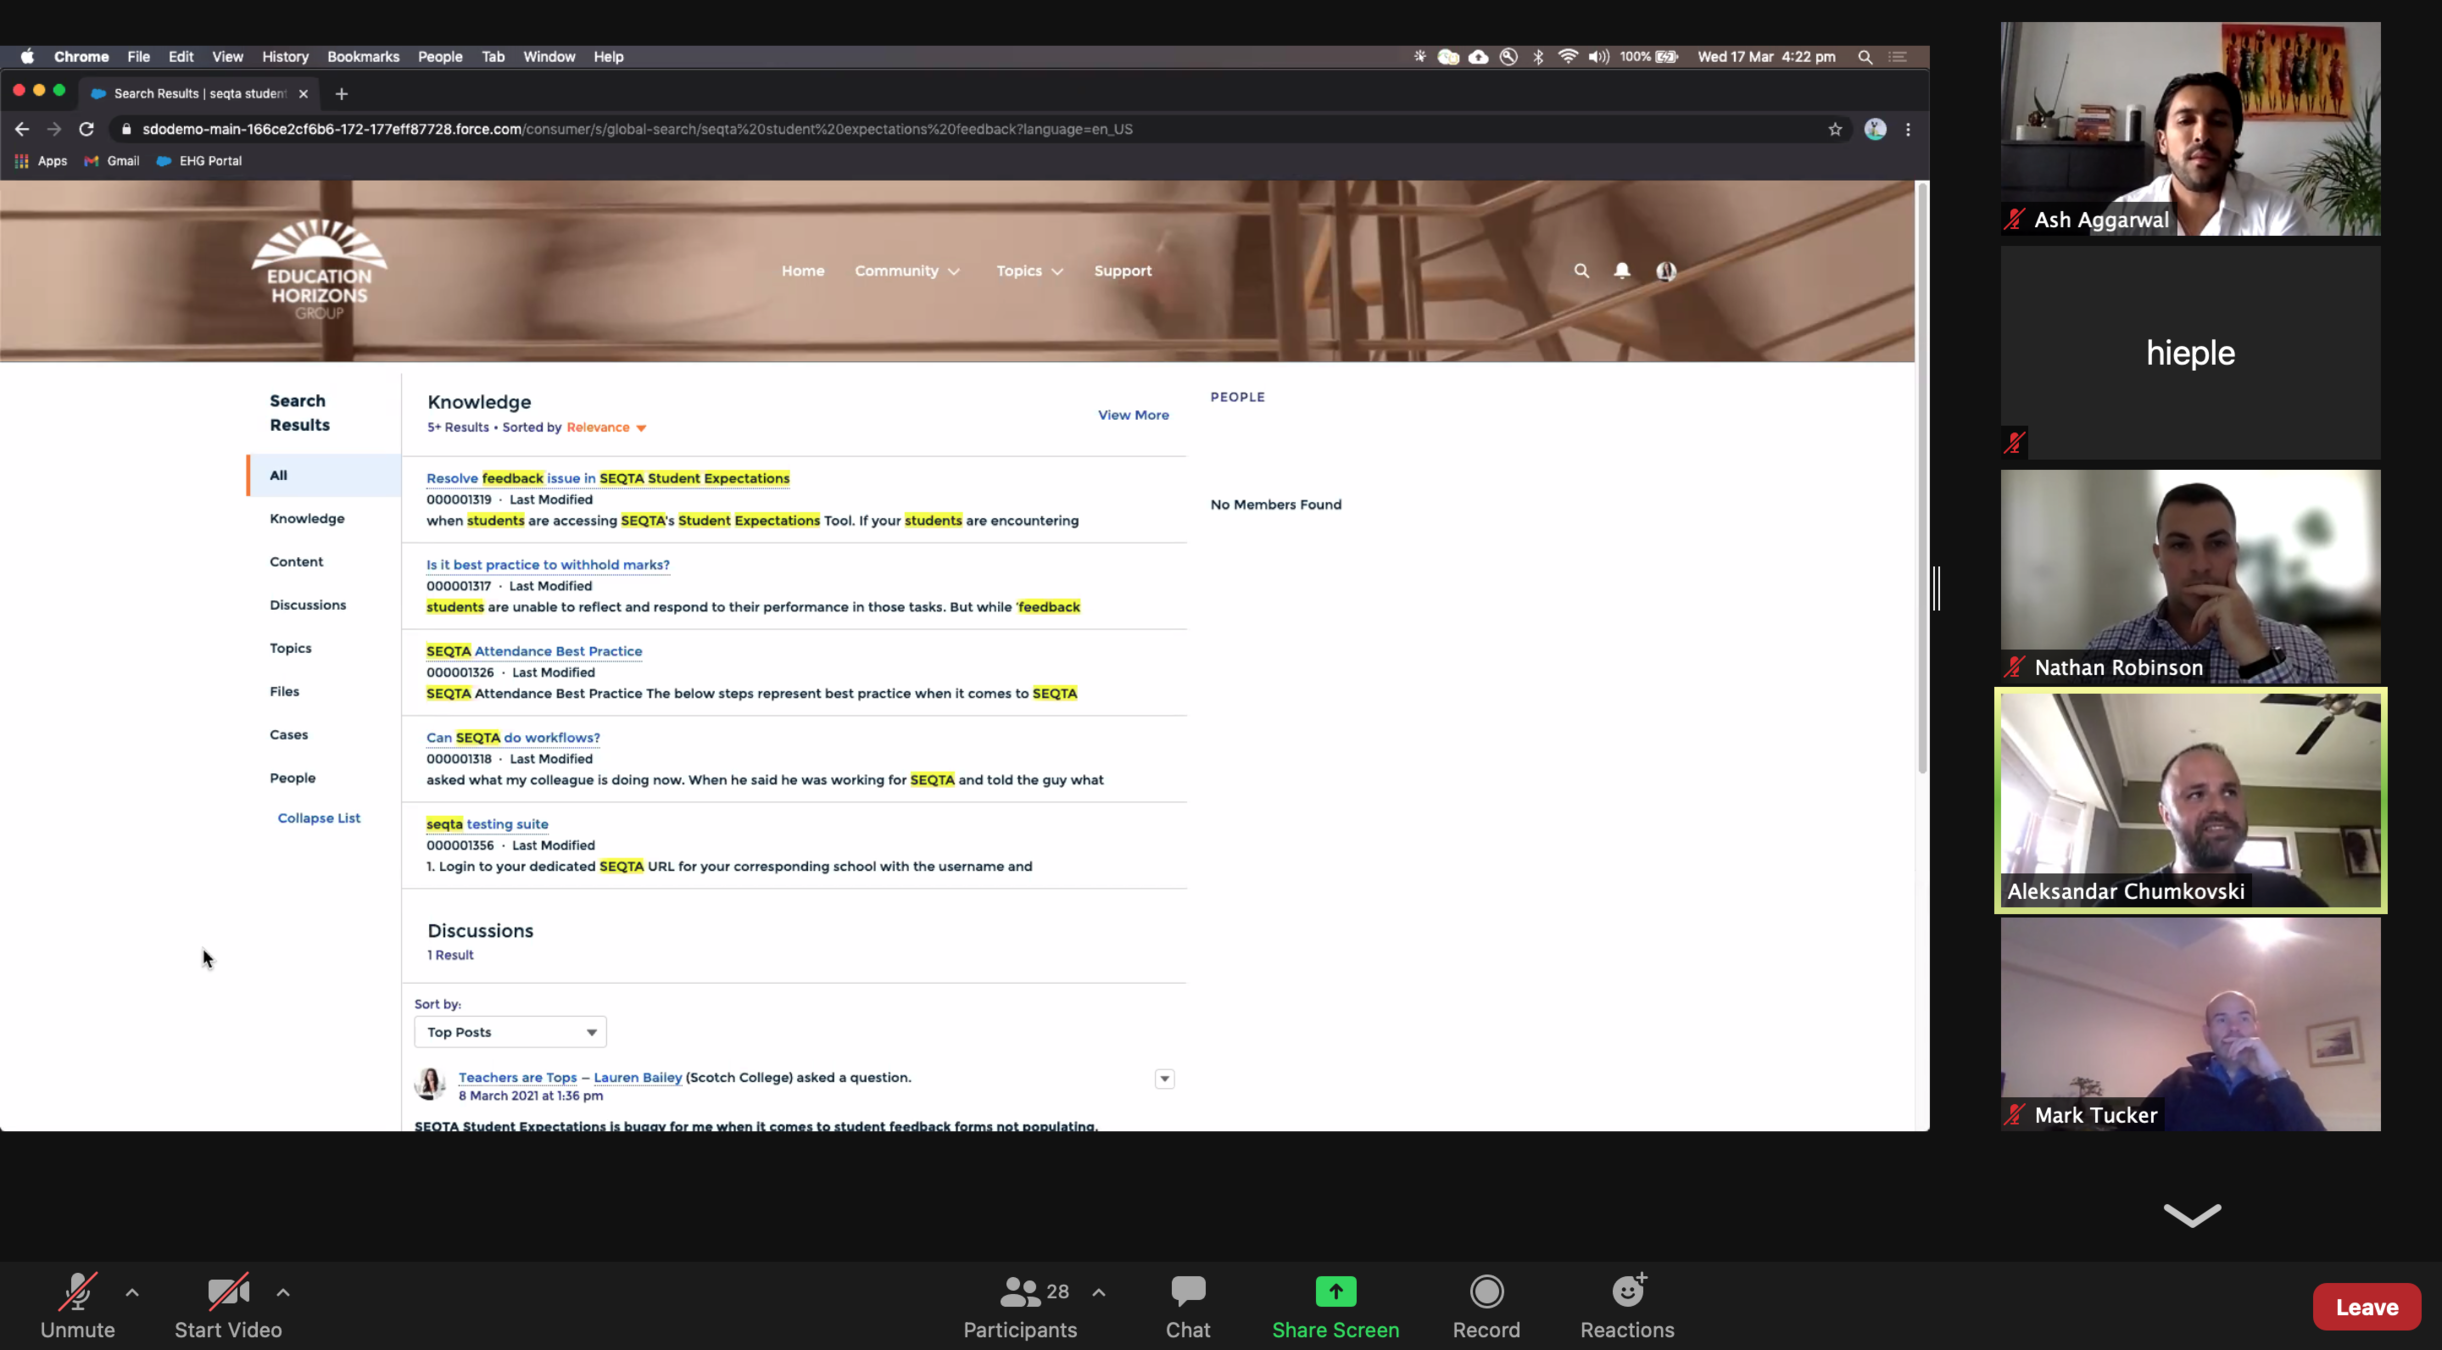
Task: Click the site search magnifier icon
Action: point(1580,271)
